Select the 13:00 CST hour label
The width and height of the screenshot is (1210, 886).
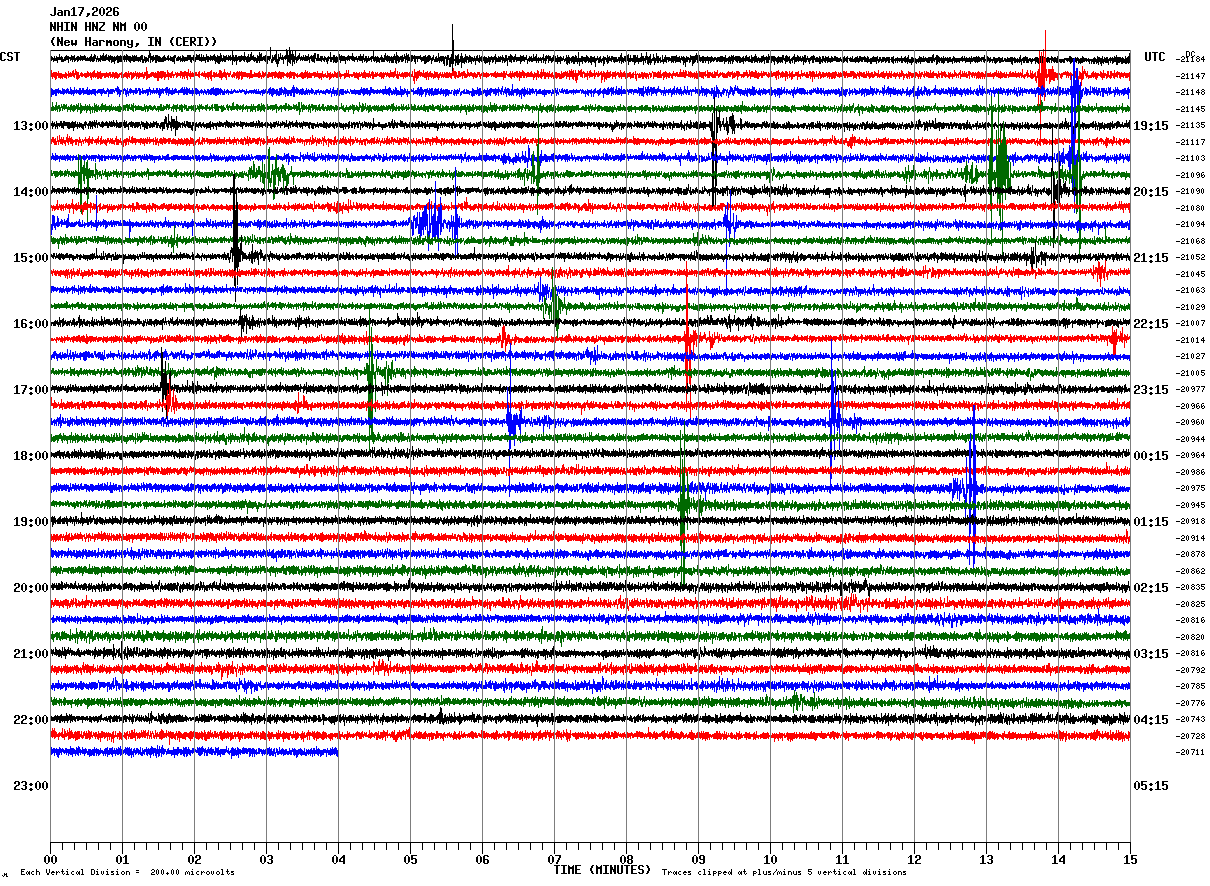31,126
